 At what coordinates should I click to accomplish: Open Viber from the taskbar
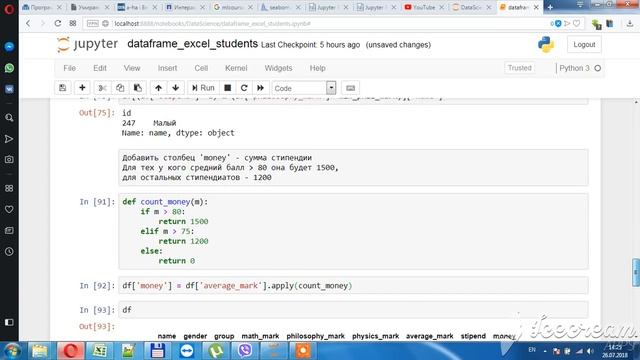coord(244,351)
